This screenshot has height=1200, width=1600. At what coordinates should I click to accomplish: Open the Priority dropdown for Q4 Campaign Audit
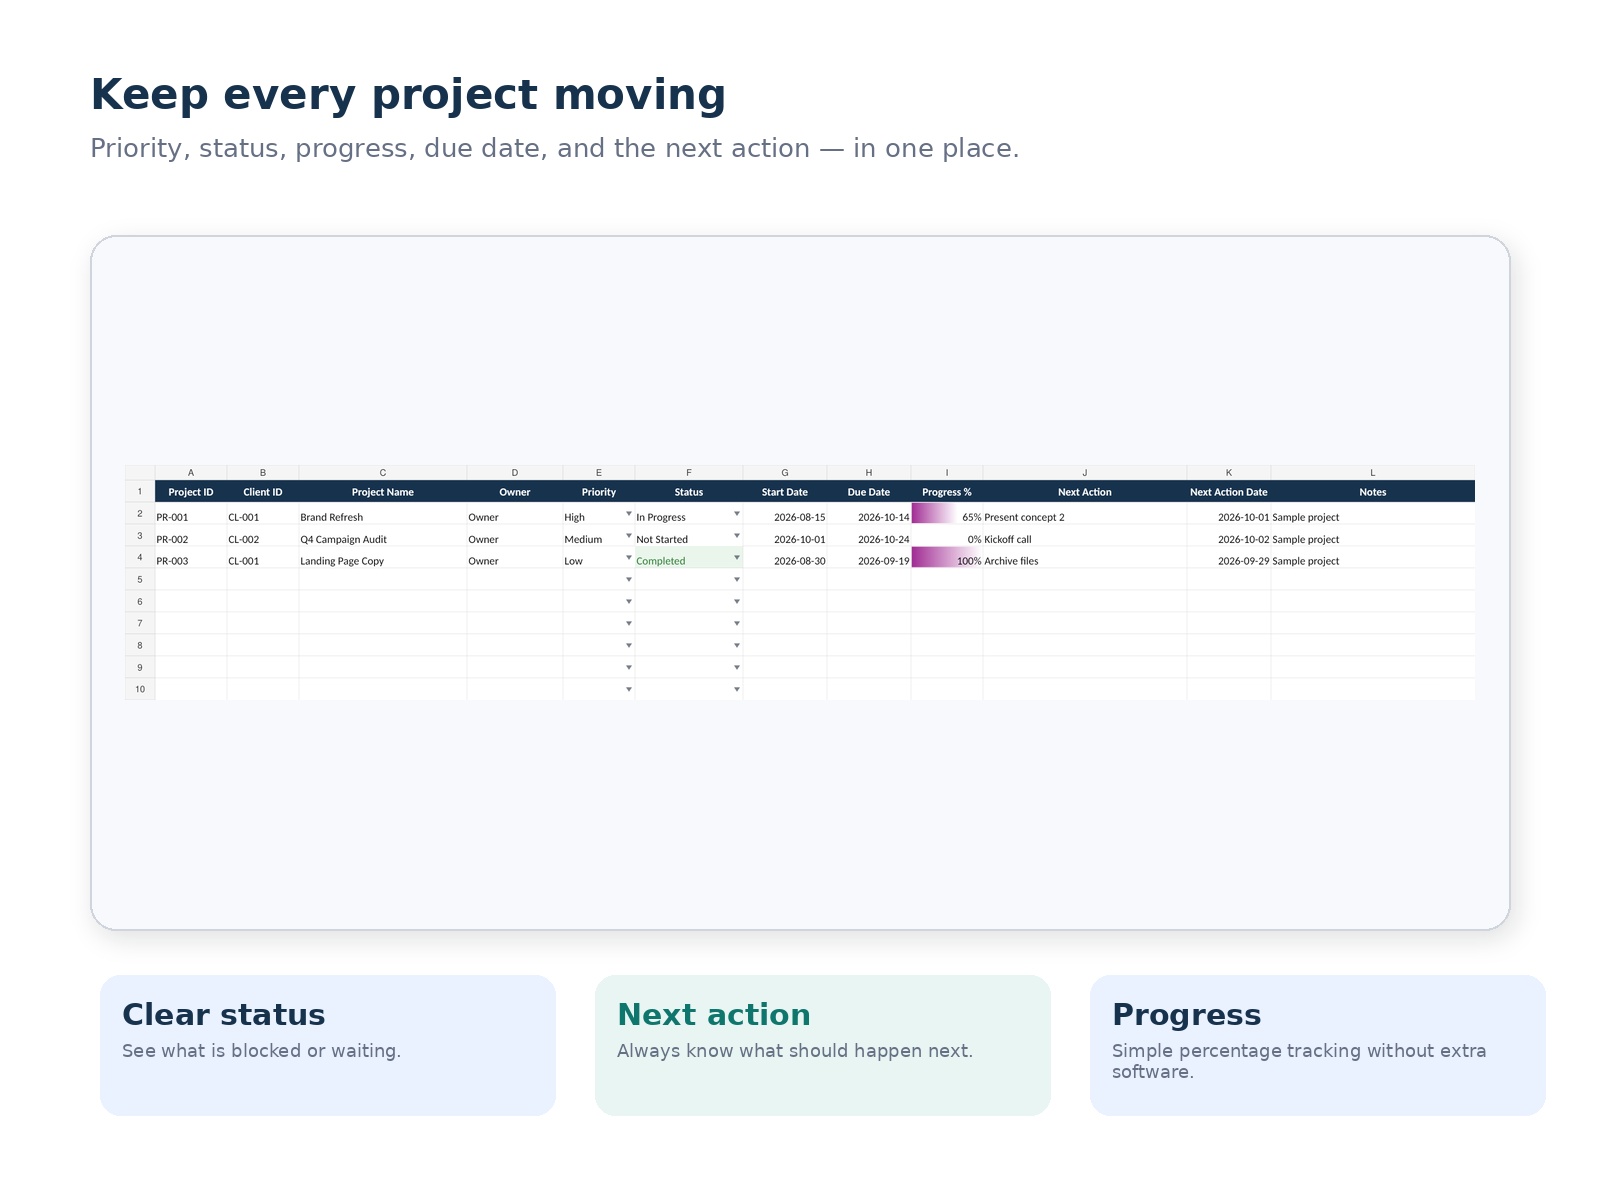pyautogui.click(x=629, y=536)
